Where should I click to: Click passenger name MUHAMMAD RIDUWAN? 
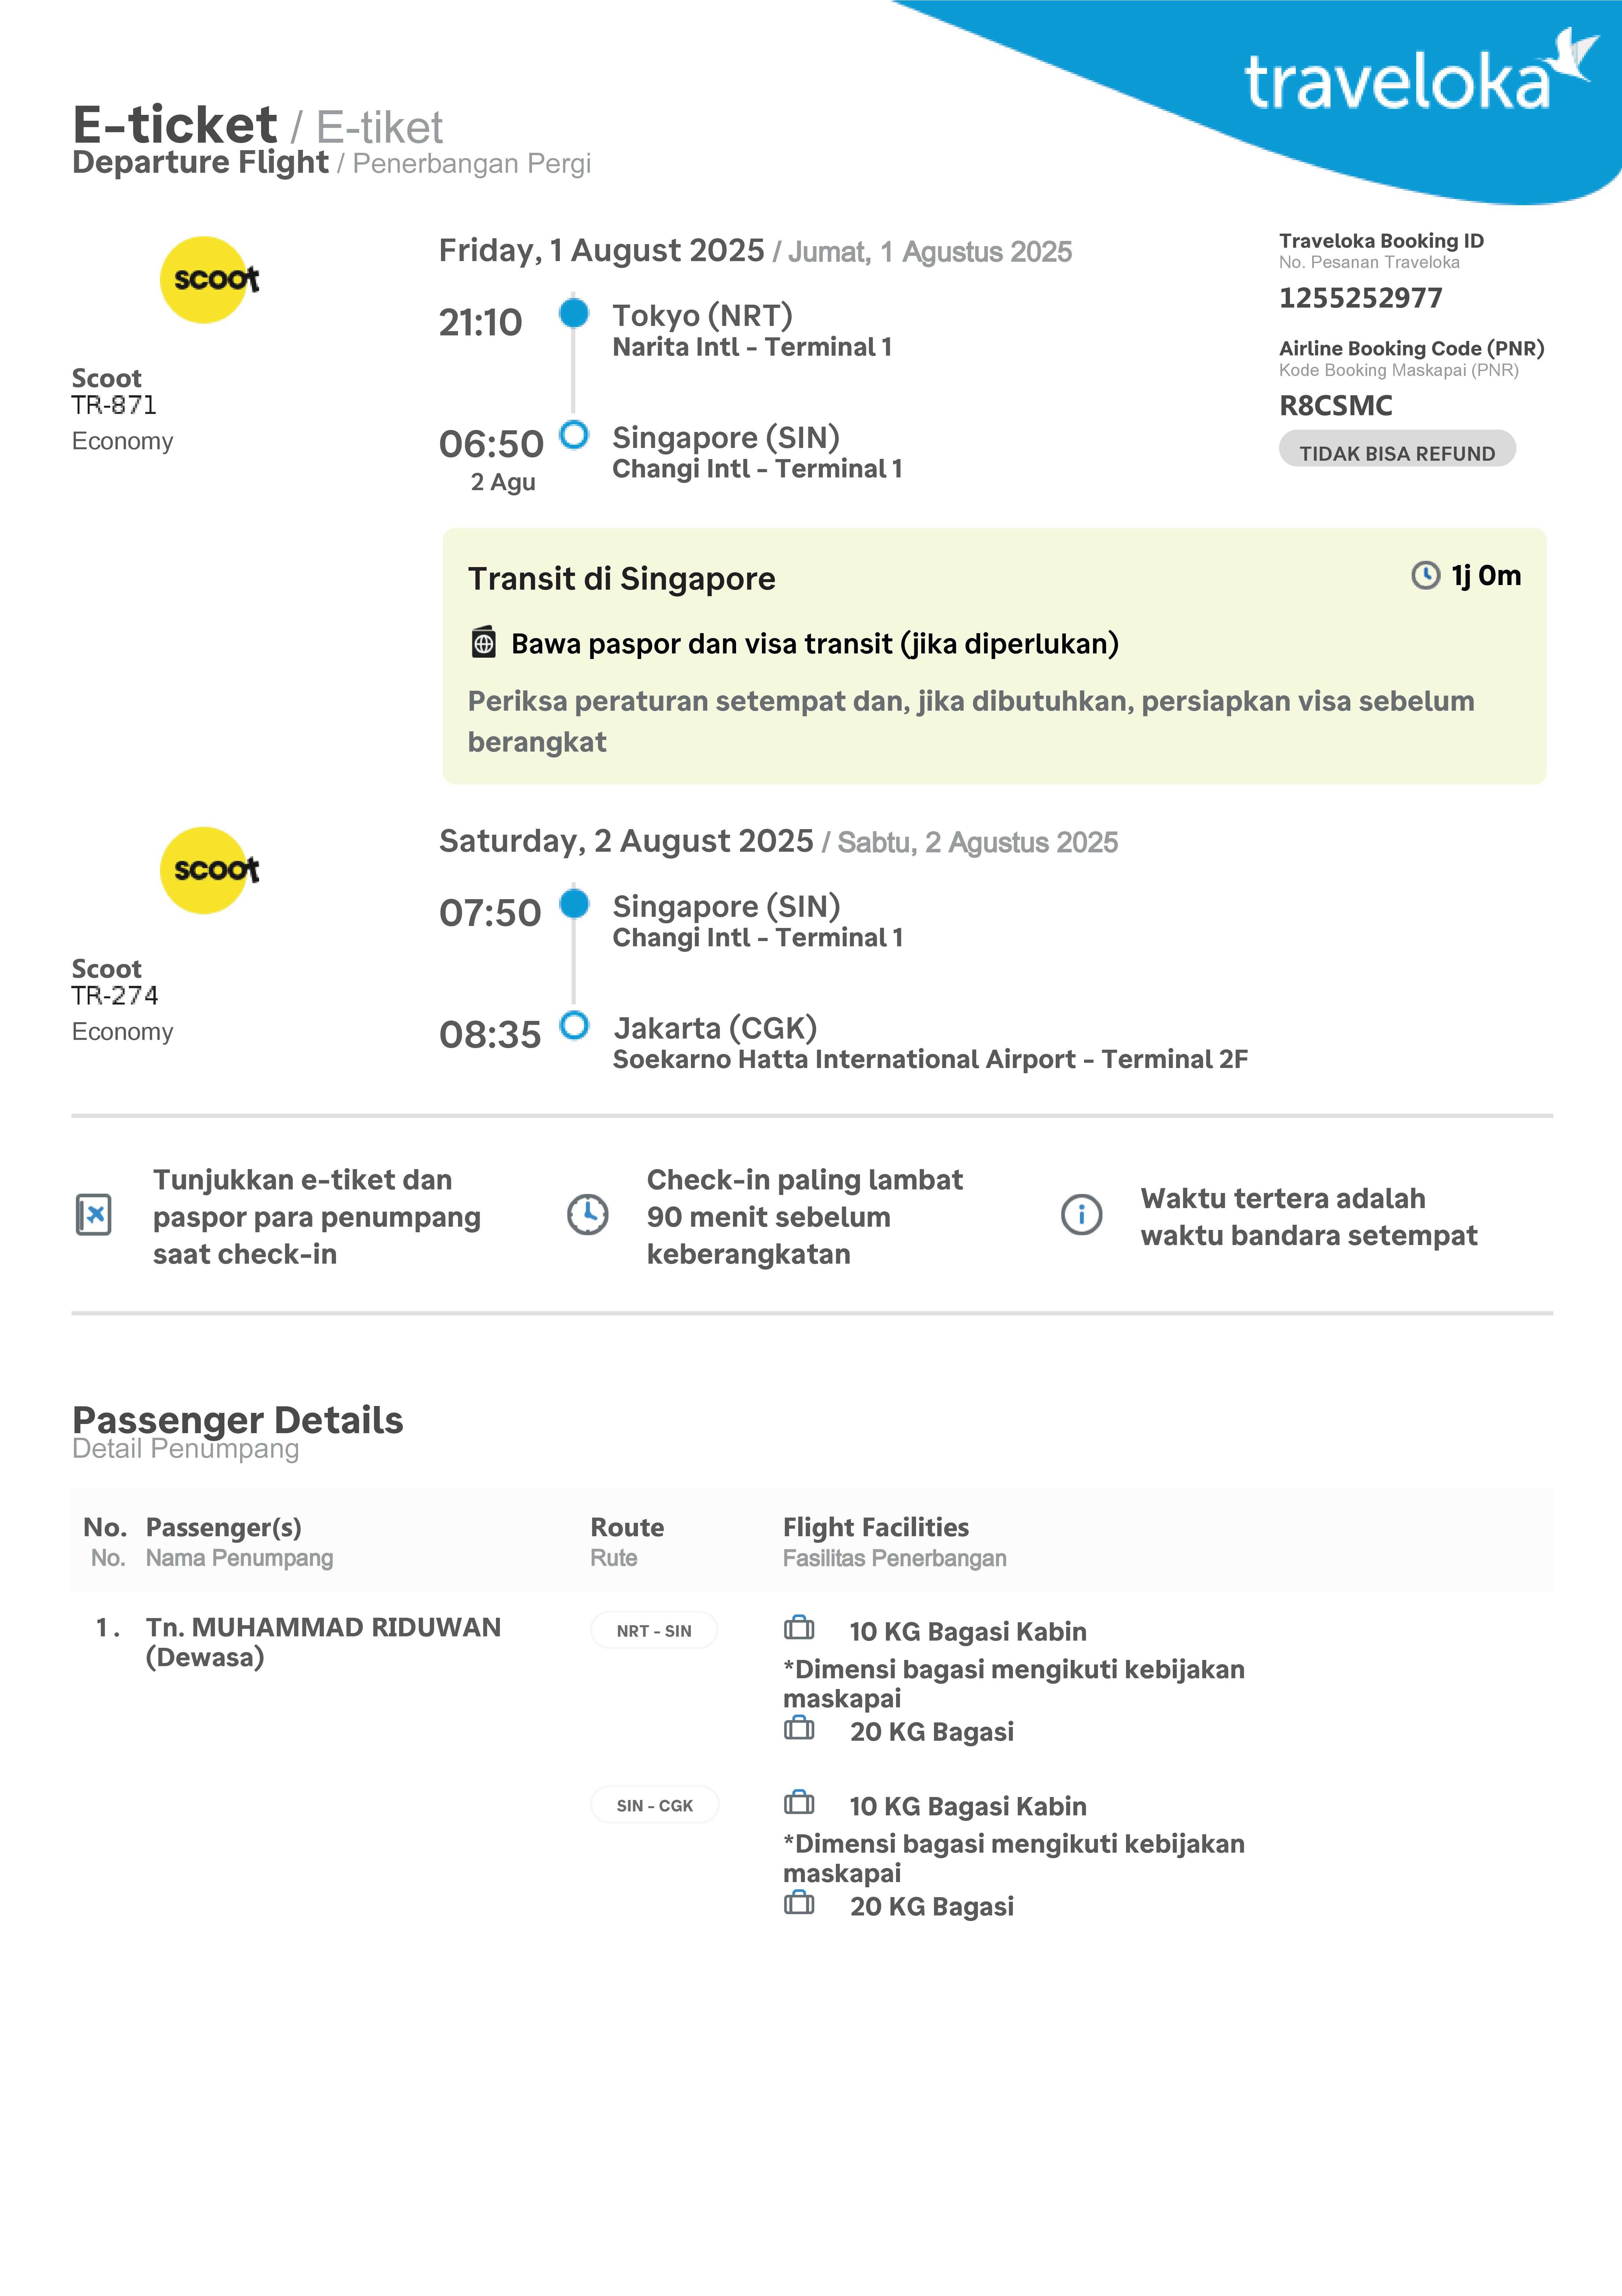[323, 1628]
